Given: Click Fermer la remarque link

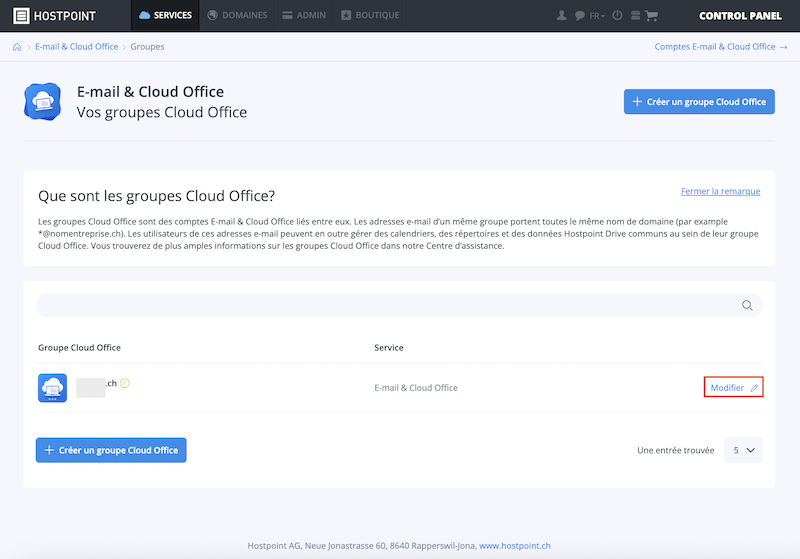Looking at the screenshot, I should coord(720,191).
